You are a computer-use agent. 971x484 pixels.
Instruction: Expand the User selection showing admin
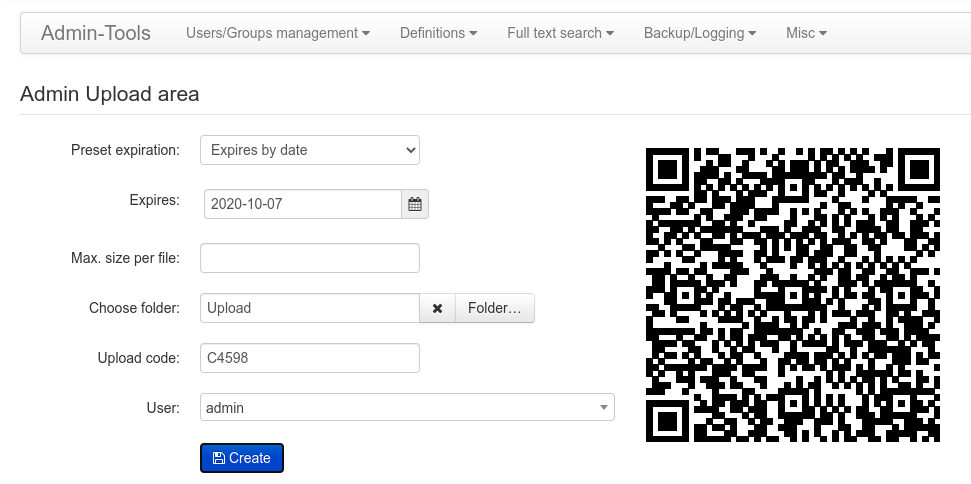click(407, 408)
